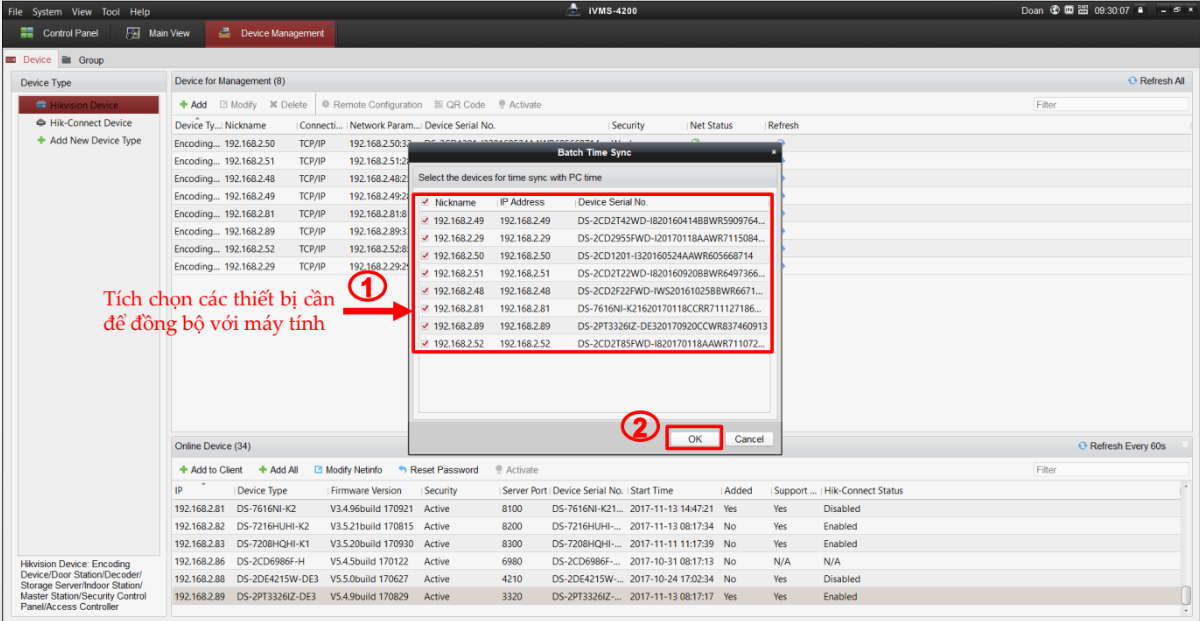Click the Refresh All icon
1200x621 pixels.
(x=1132, y=81)
